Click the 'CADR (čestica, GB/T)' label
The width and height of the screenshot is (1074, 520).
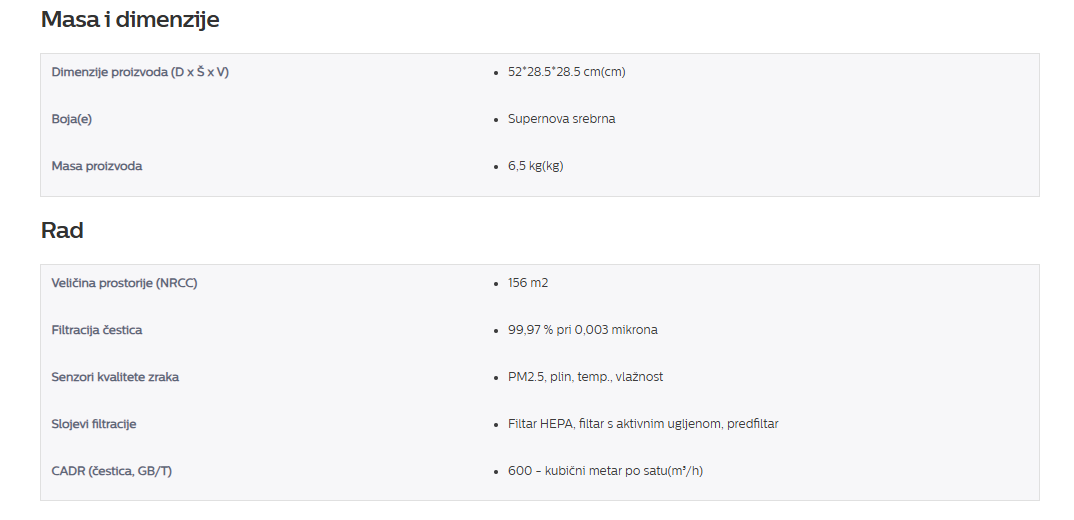tap(112, 471)
